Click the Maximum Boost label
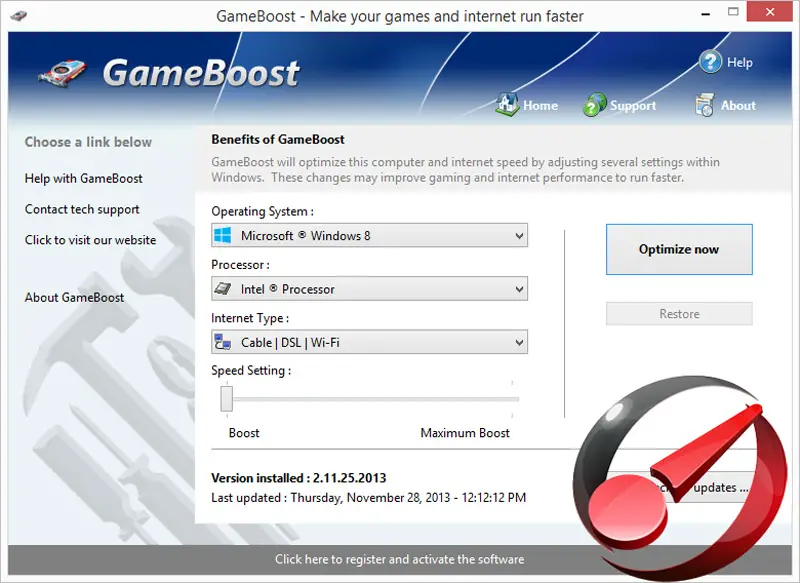Viewport: 800px width, 583px height. coord(465,433)
